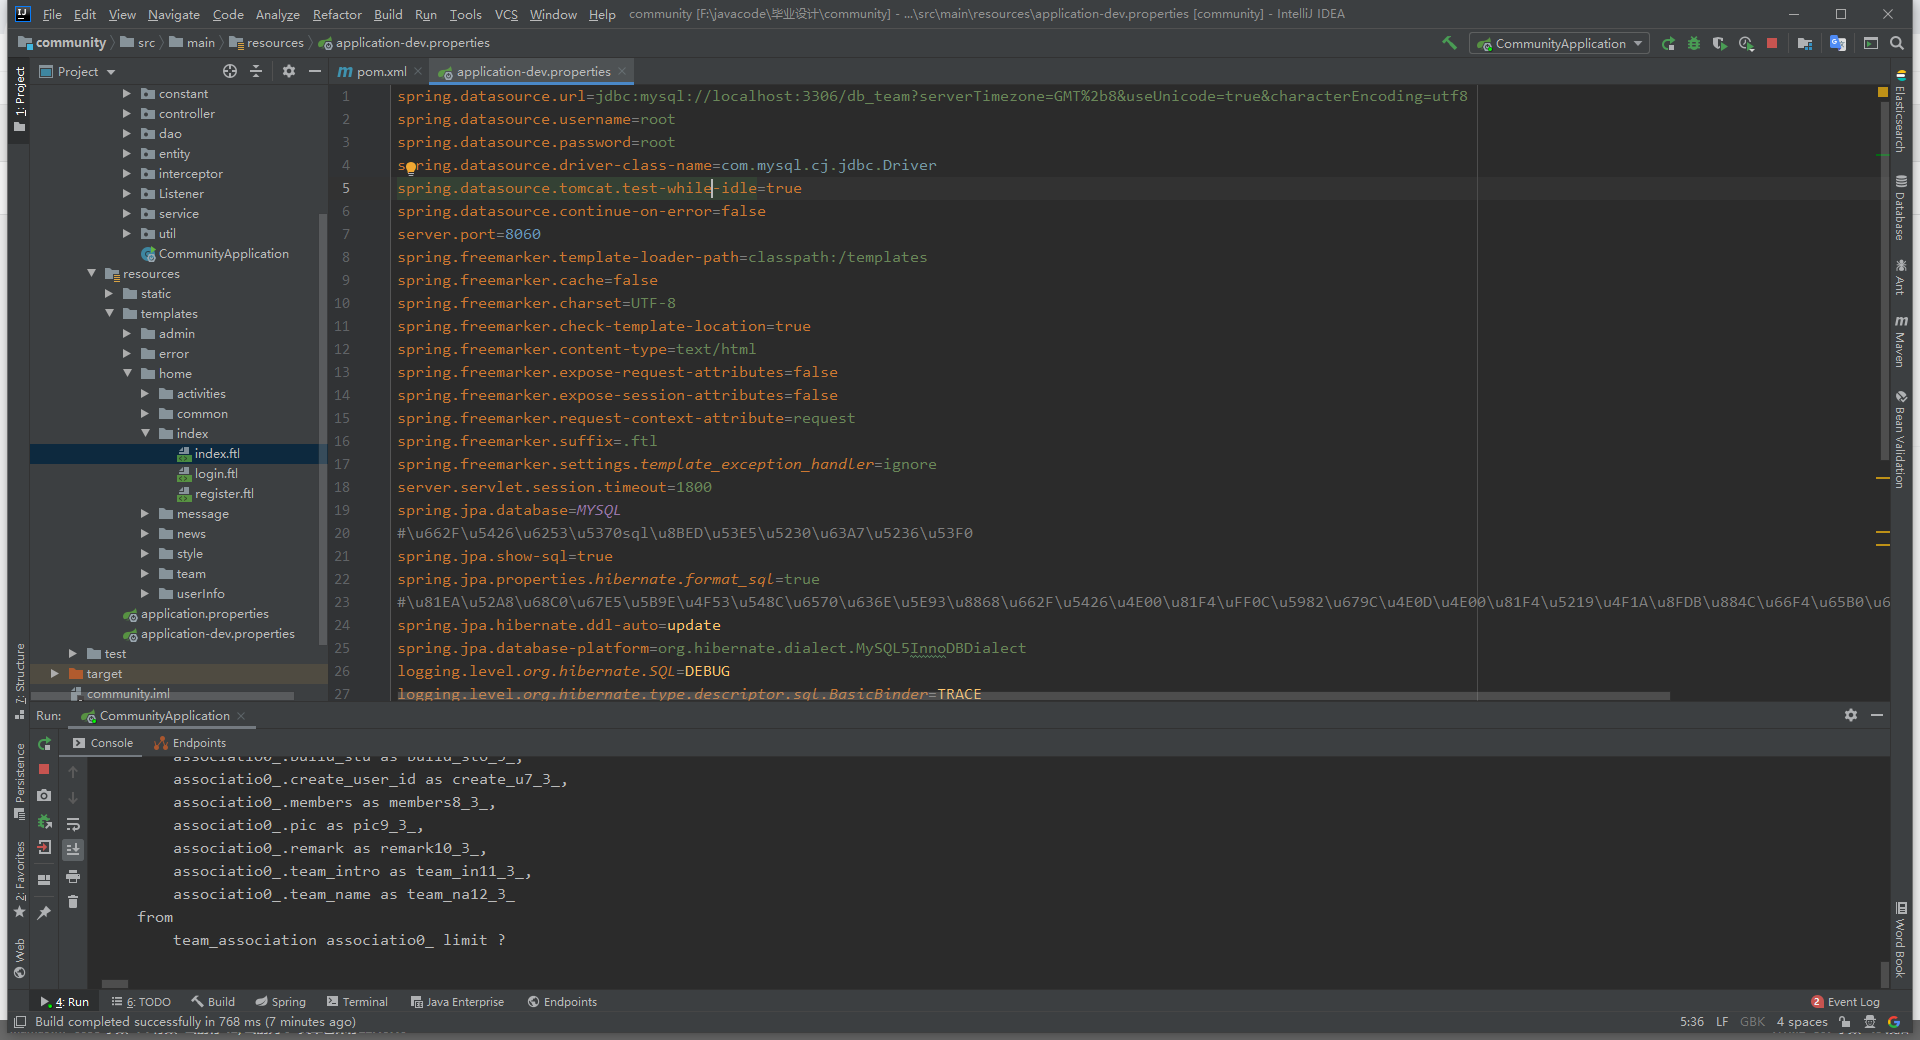Open the Event Log

(1845, 1002)
